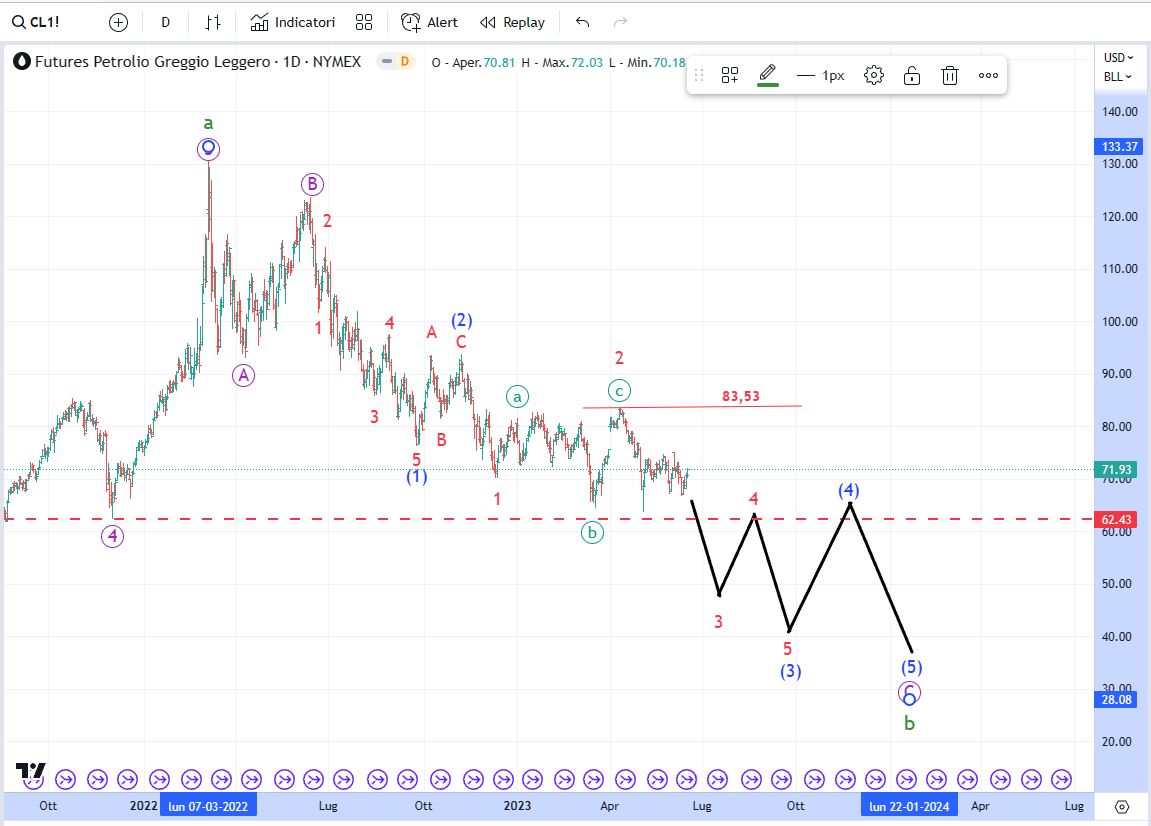Image resolution: width=1151 pixels, height=826 pixels.
Task: Select the circled teal c wave label
Action: (620, 391)
